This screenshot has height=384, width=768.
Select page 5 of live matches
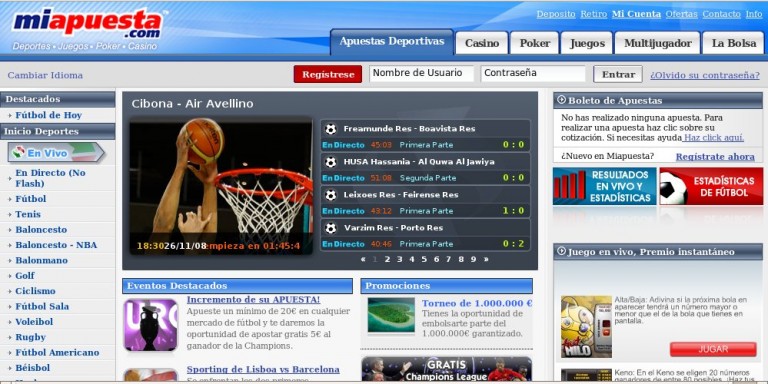424,259
